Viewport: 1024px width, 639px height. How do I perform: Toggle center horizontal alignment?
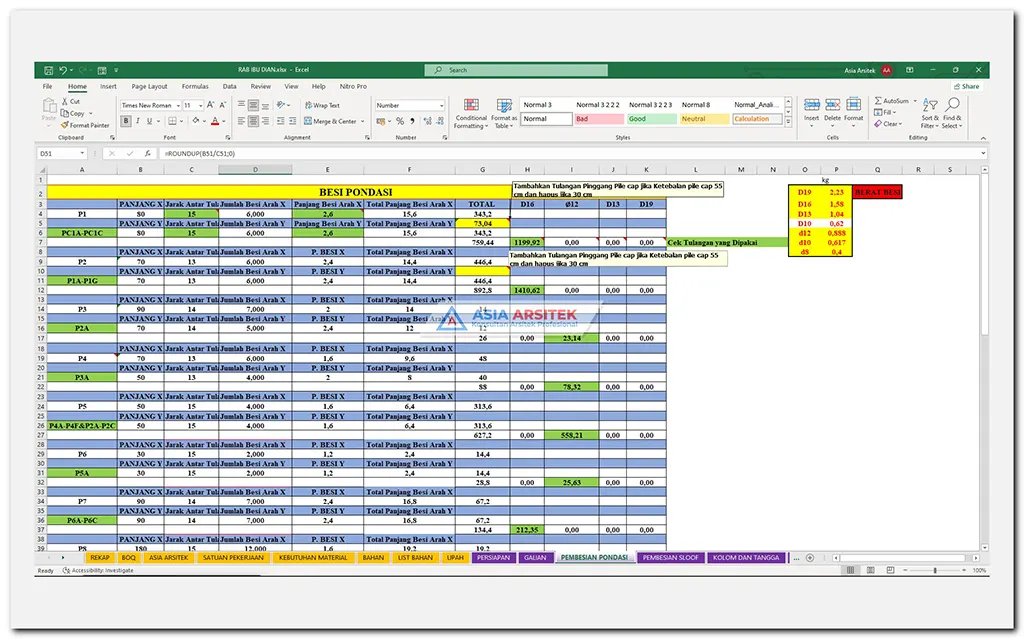[x=253, y=121]
